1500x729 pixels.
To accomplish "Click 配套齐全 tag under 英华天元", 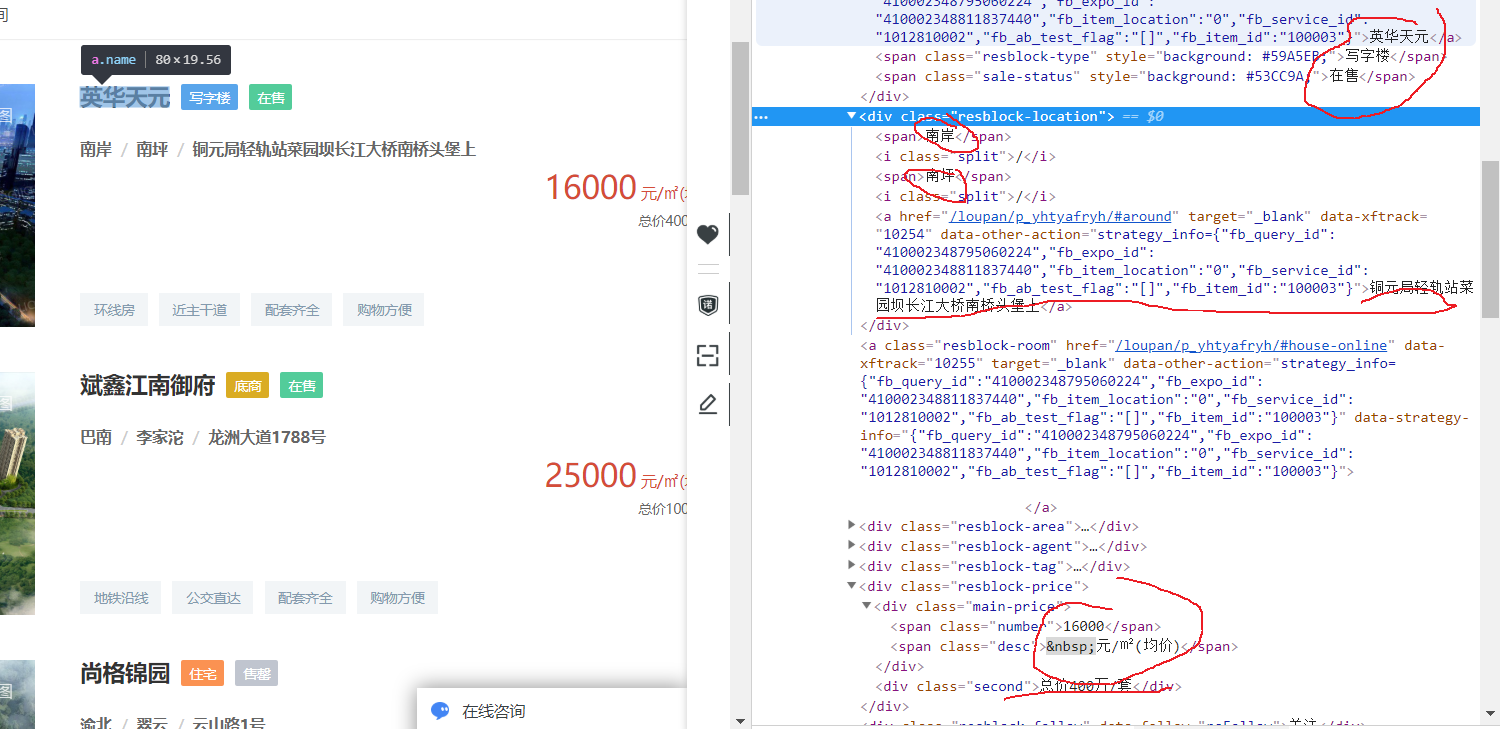I will click(x=292, y=310).
